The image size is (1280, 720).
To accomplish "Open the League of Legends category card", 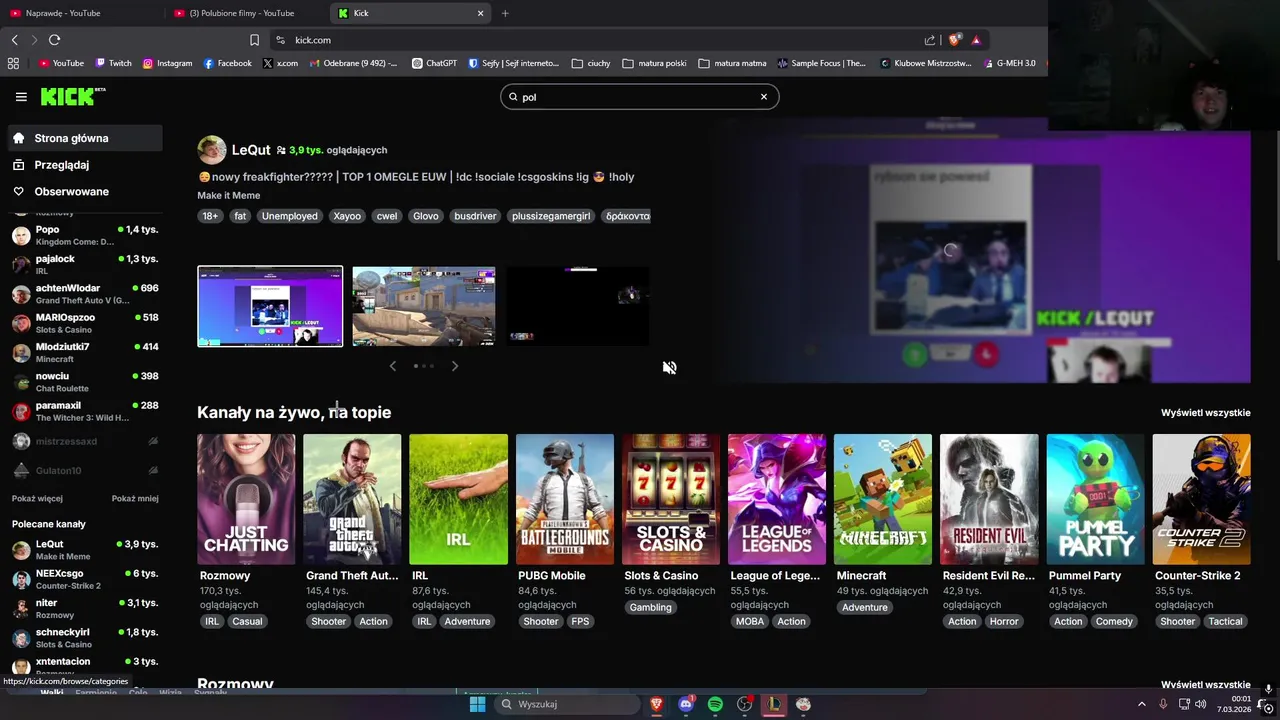I will tap(777, 499).
